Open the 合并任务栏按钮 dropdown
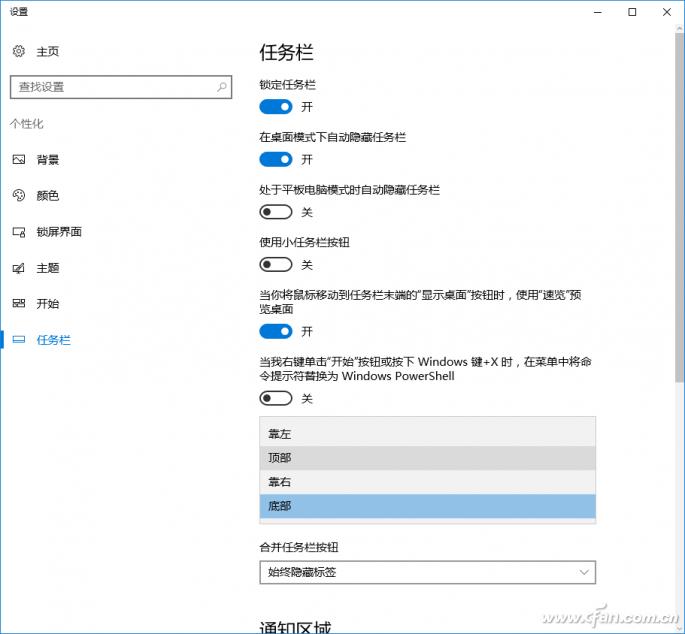 428,572
